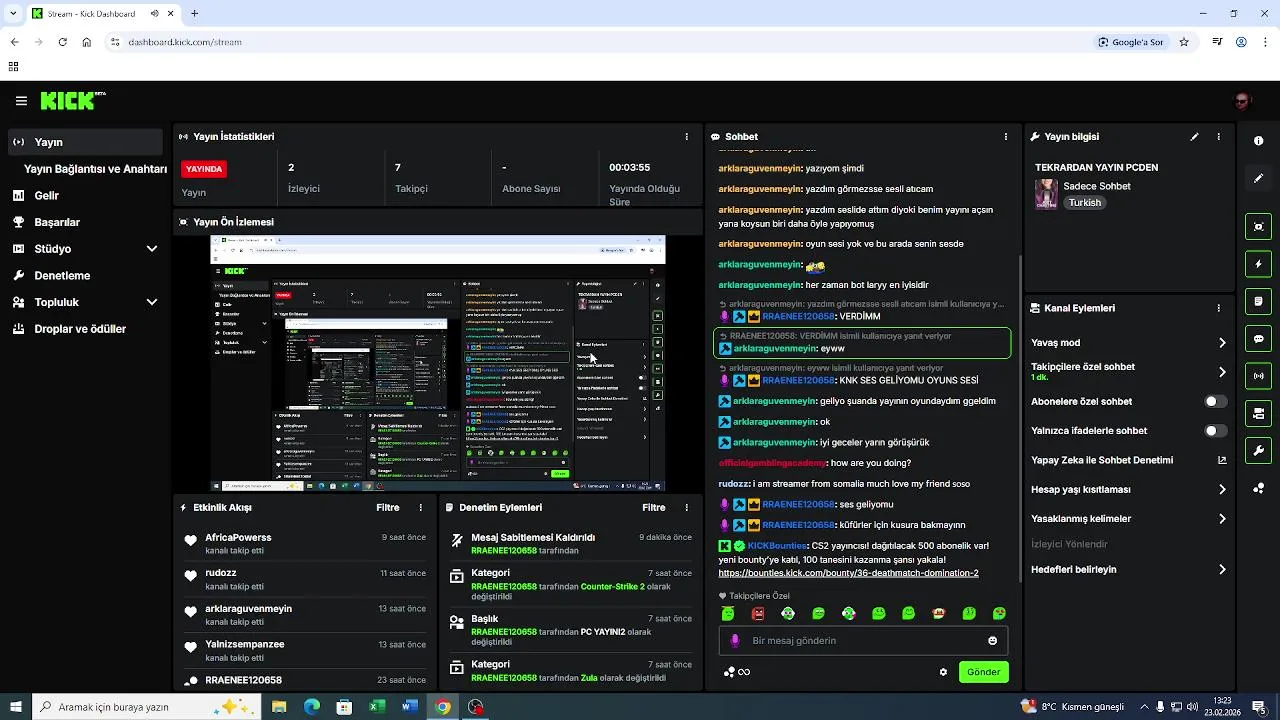Open Yayın bilgisi three-dot menu
Viewport: 1280px width, 720px height.
pyautogui.click(x=1218, y=137)
